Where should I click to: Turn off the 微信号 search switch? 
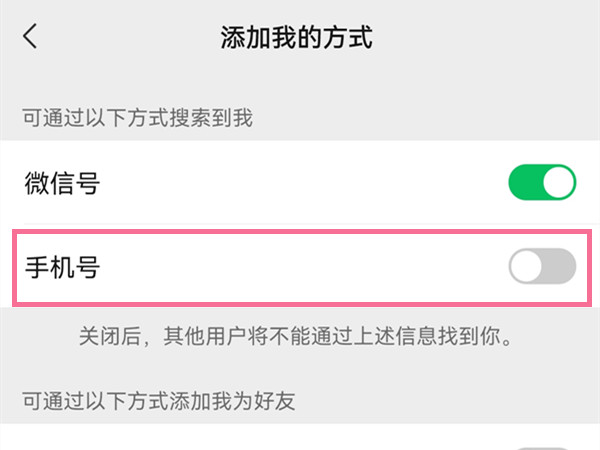(x=542, y=183)
